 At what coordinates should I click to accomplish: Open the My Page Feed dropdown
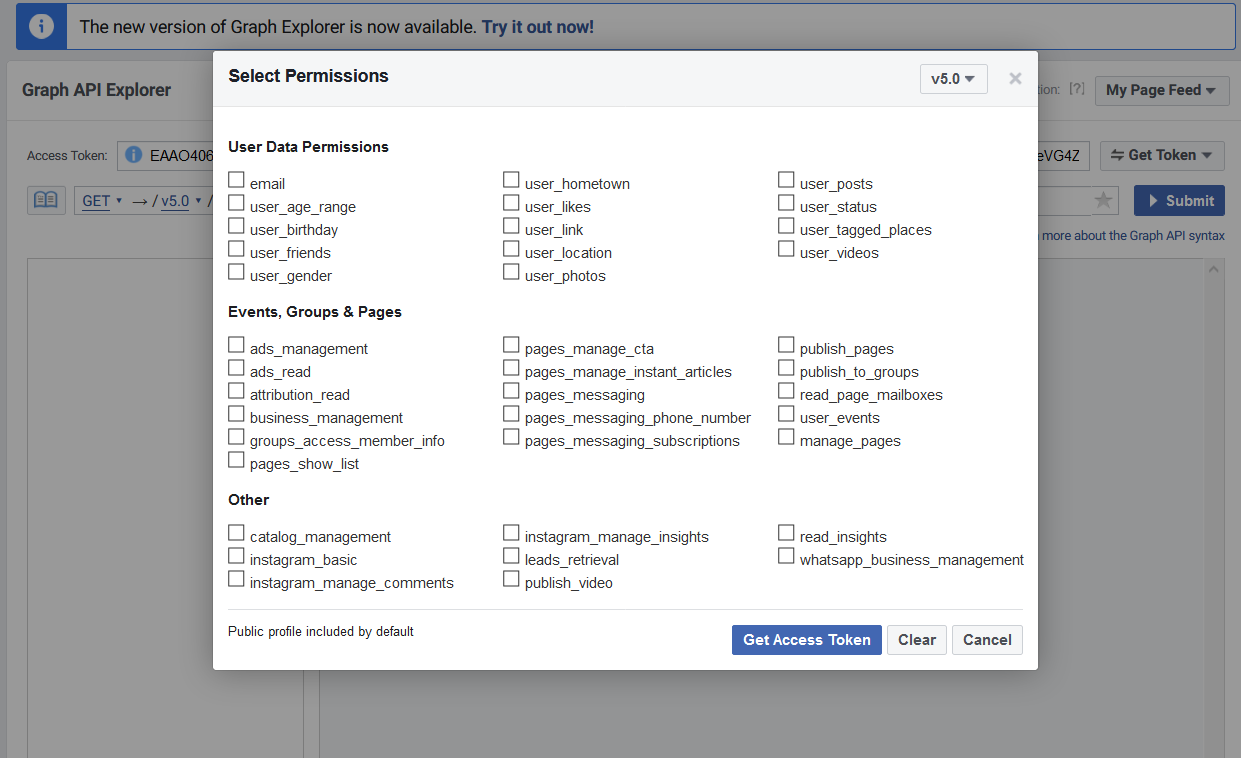pos(1161,90)
